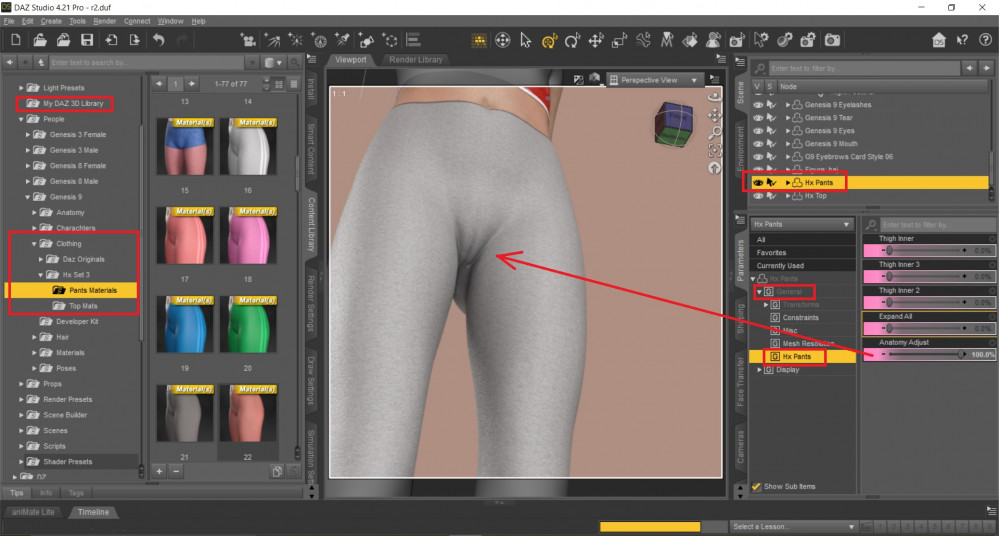Expand Genesis 3 Female folder
1000x536 pixels.
pyautogui.click(x=28, y=135)
